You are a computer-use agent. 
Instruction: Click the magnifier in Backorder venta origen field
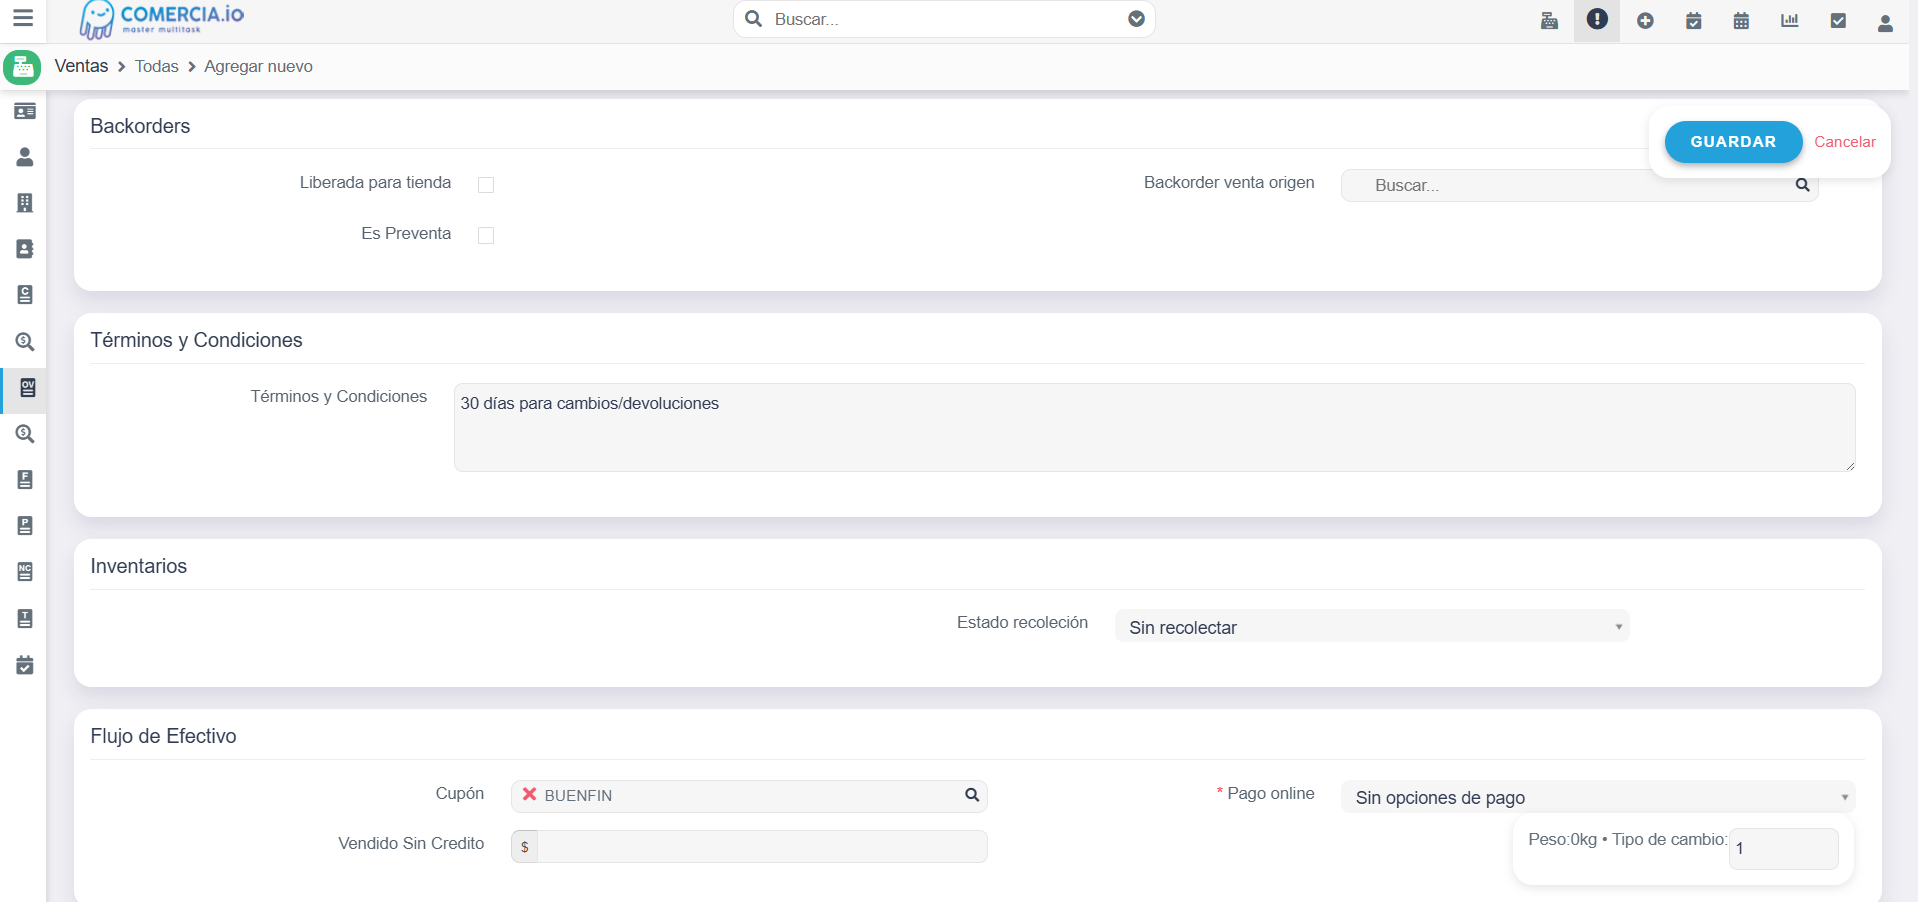(x=1802, y=185)
